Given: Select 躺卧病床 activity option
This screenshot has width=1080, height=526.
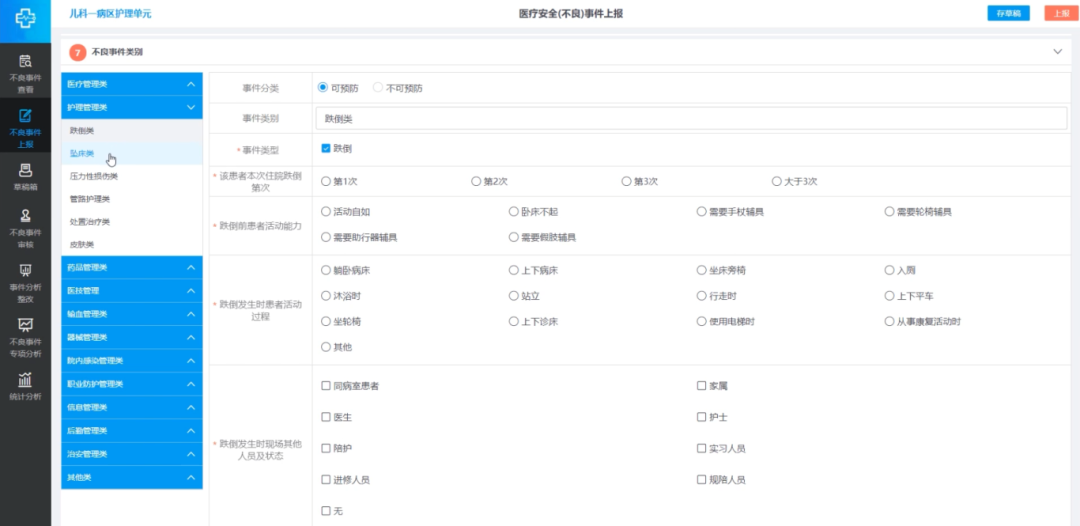Looking at the screenshot, I should pos(326,270).
